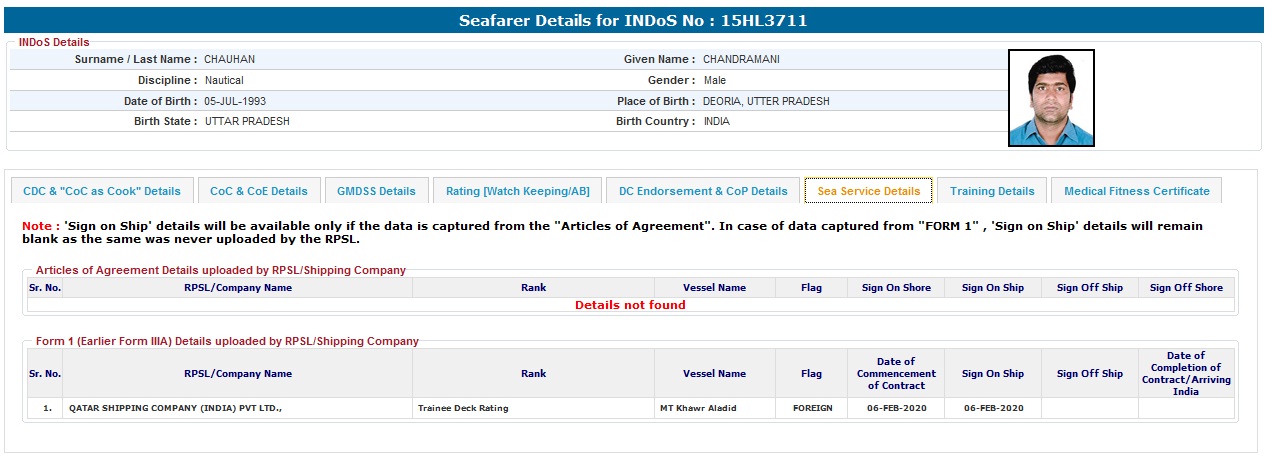Click Date of Commencement of Contract header
The image size is (1277, 457).
(x=896, y=374)
